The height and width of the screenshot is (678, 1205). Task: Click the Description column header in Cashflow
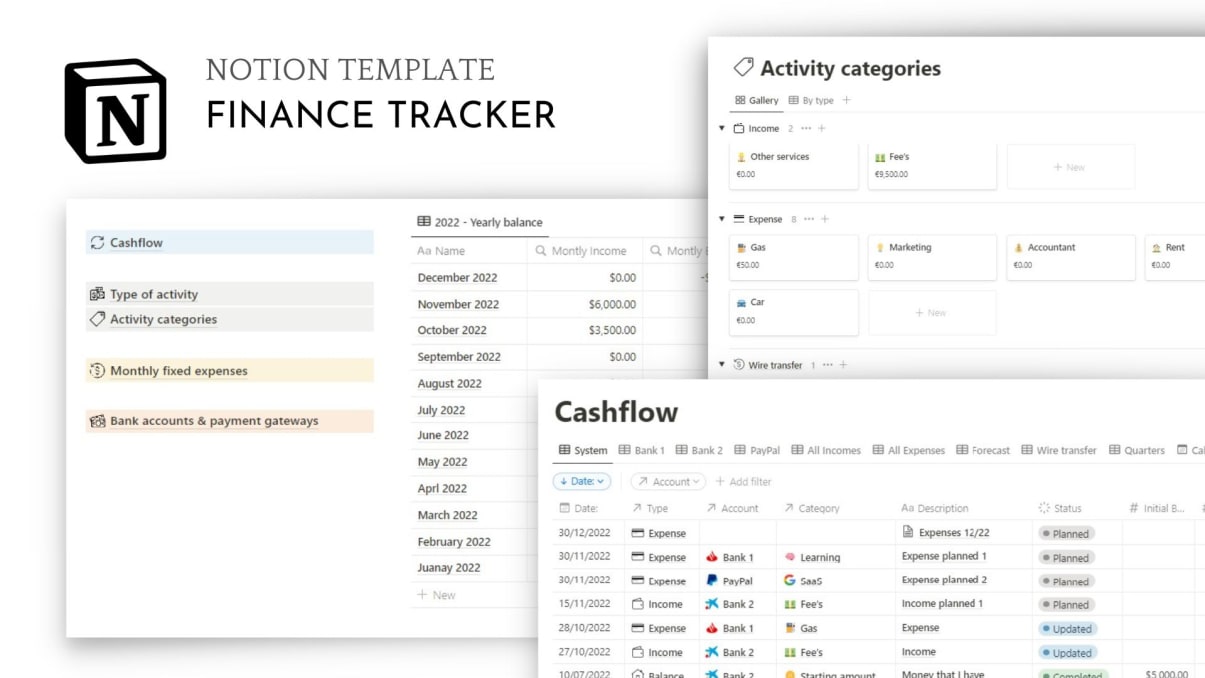964,508
